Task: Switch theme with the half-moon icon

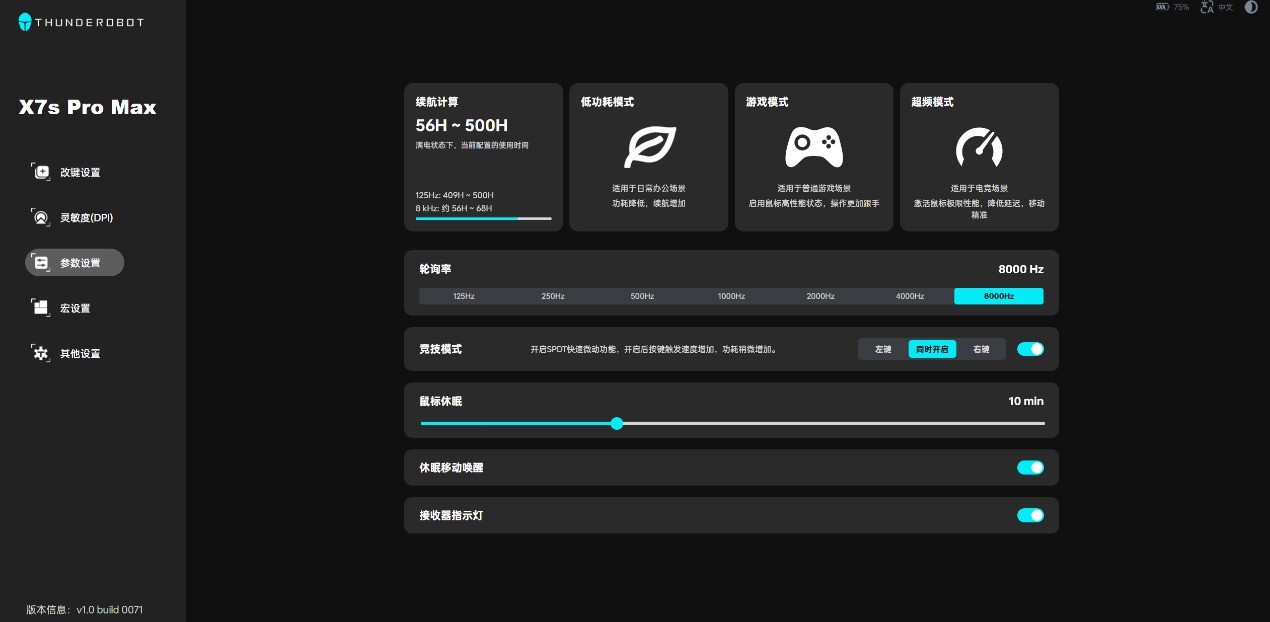Action: pos(1251,7)
